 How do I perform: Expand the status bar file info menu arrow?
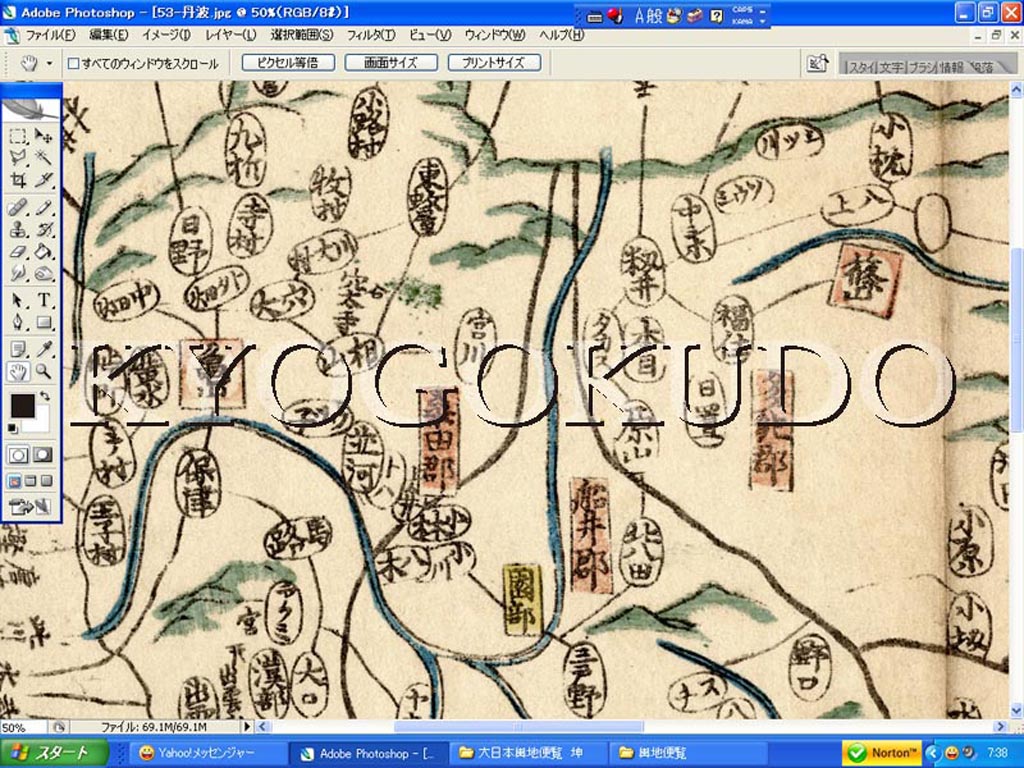(x=247, y=726)
